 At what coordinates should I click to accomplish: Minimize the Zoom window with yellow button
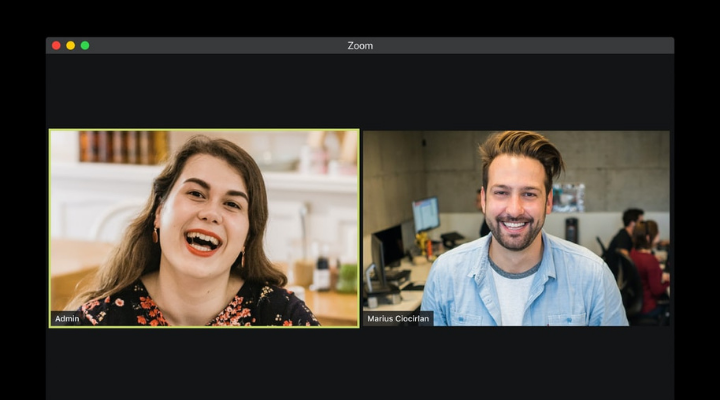click(x=70, y=45)
